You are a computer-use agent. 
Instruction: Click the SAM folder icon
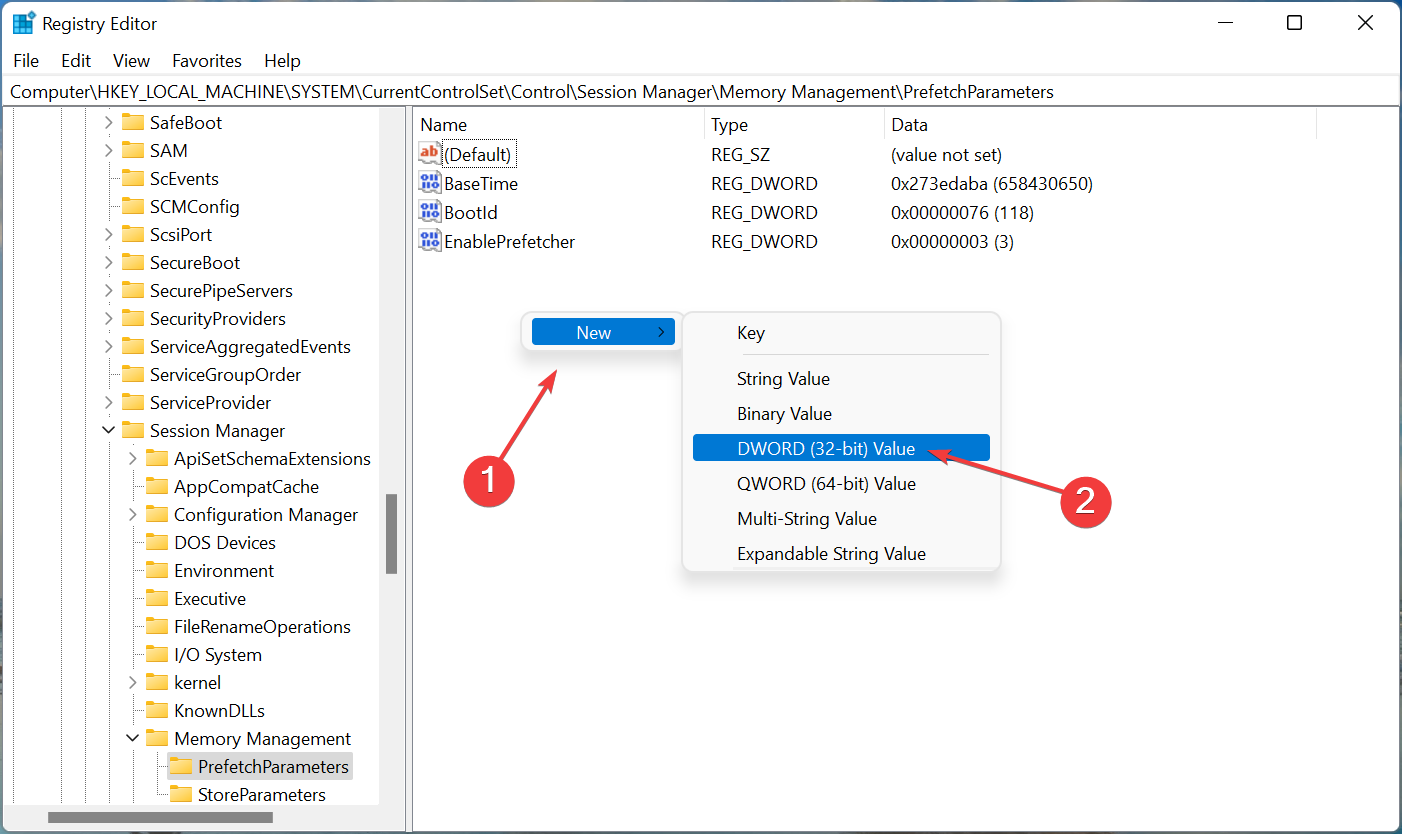pos(133,150)
